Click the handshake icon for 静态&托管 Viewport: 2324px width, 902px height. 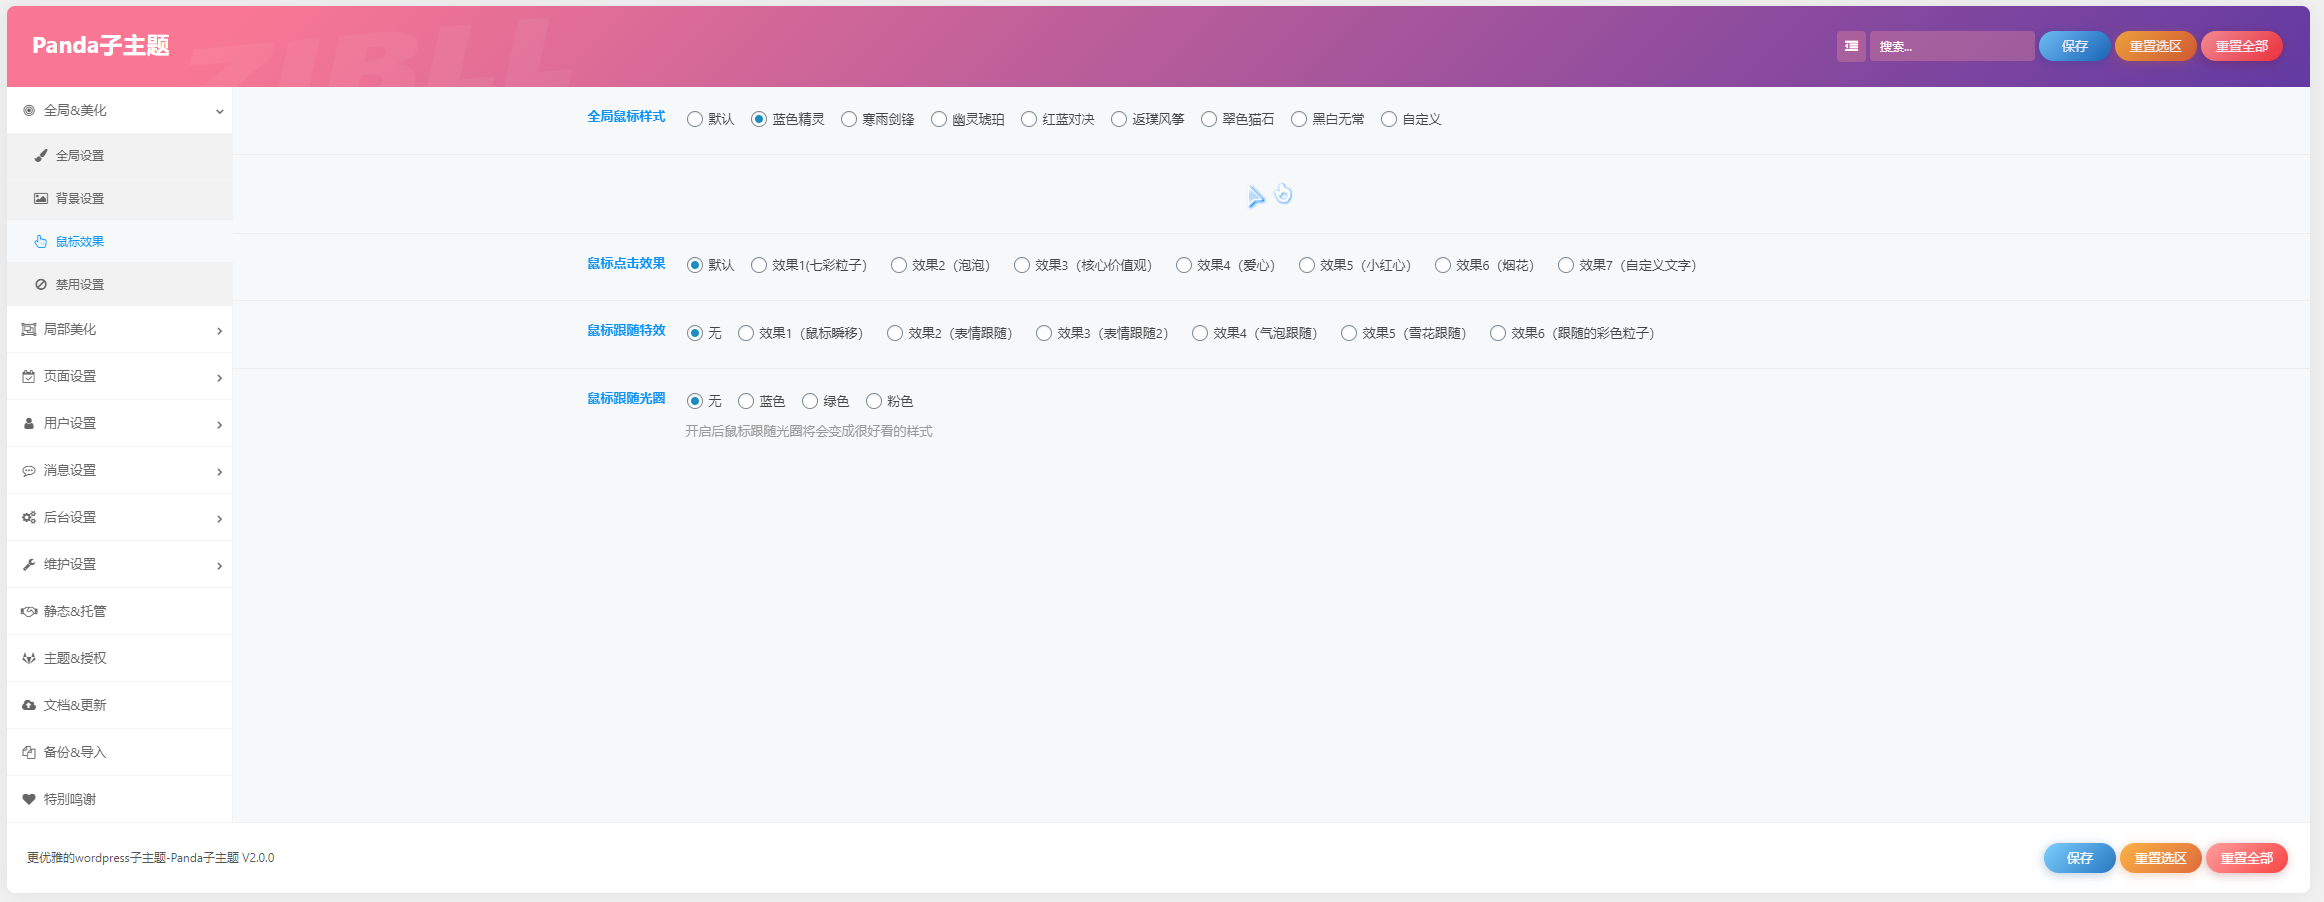pyautogui.click(x=29, y=612)
